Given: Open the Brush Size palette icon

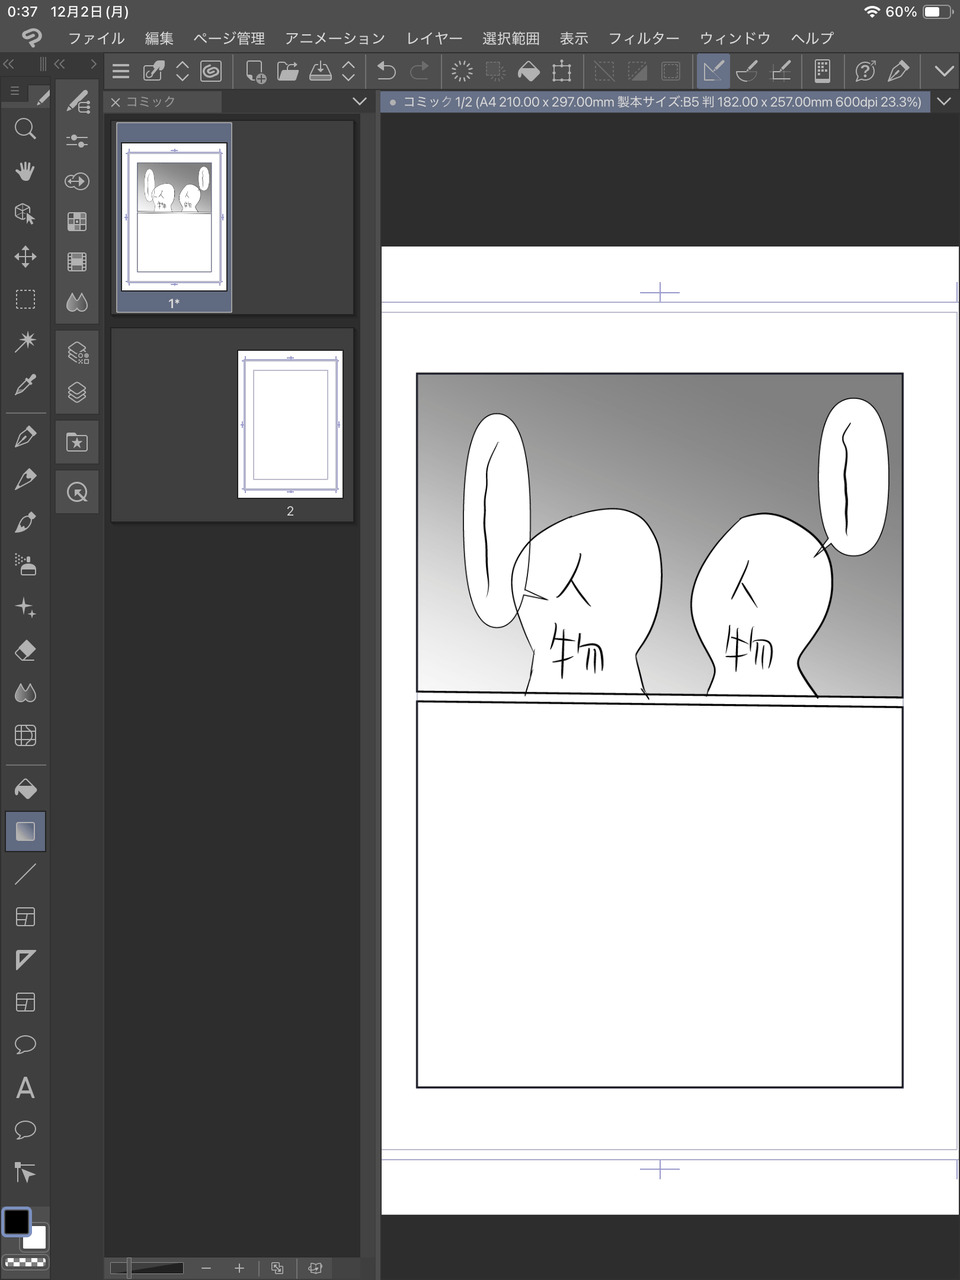Looking at the screenshot, I should pos(77,181).
